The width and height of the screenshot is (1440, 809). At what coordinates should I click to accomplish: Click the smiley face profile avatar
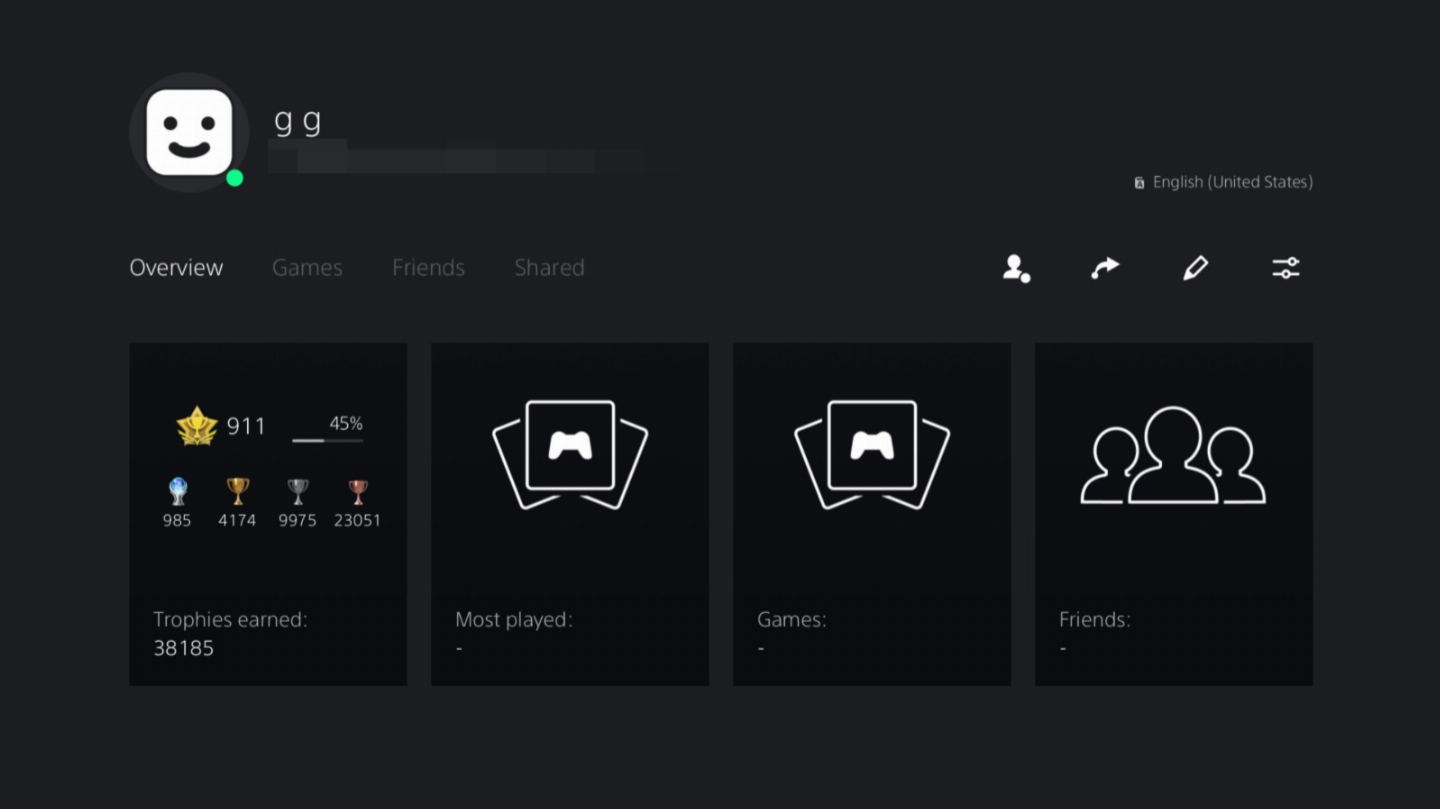[x=189, y=132]
